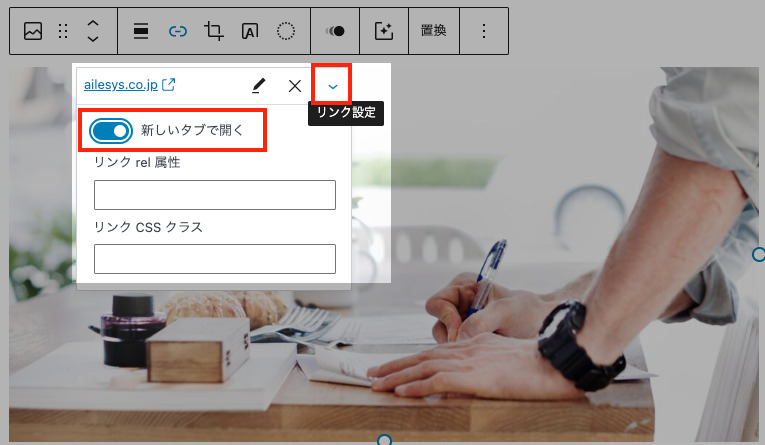Click the image block type icon
This screenshot has width=765, height=445.
(x=33, y=31)
